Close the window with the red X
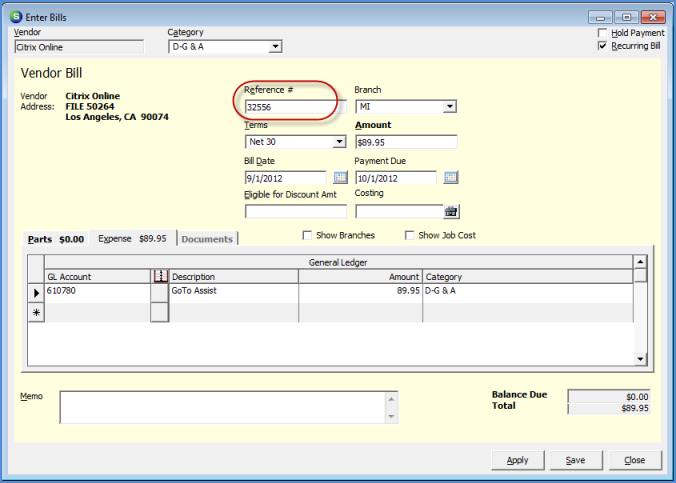The image size is (676, 483). 653,17
